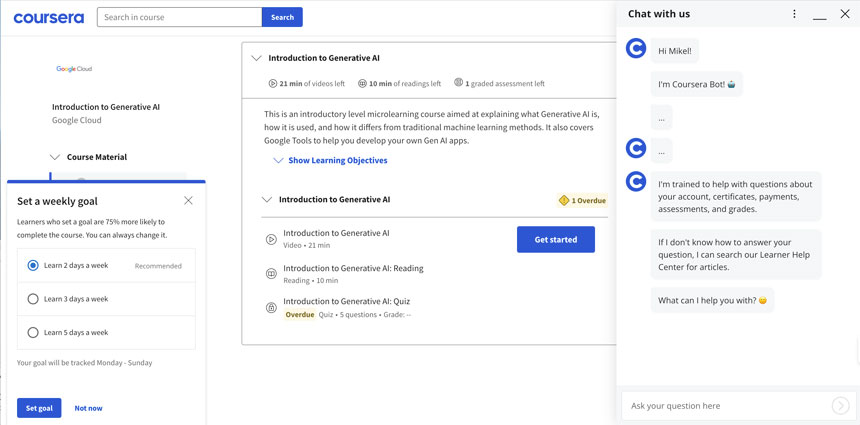Click the Google Cloud logo
Viewport: 860px width, 425px height.
point(74,69)
